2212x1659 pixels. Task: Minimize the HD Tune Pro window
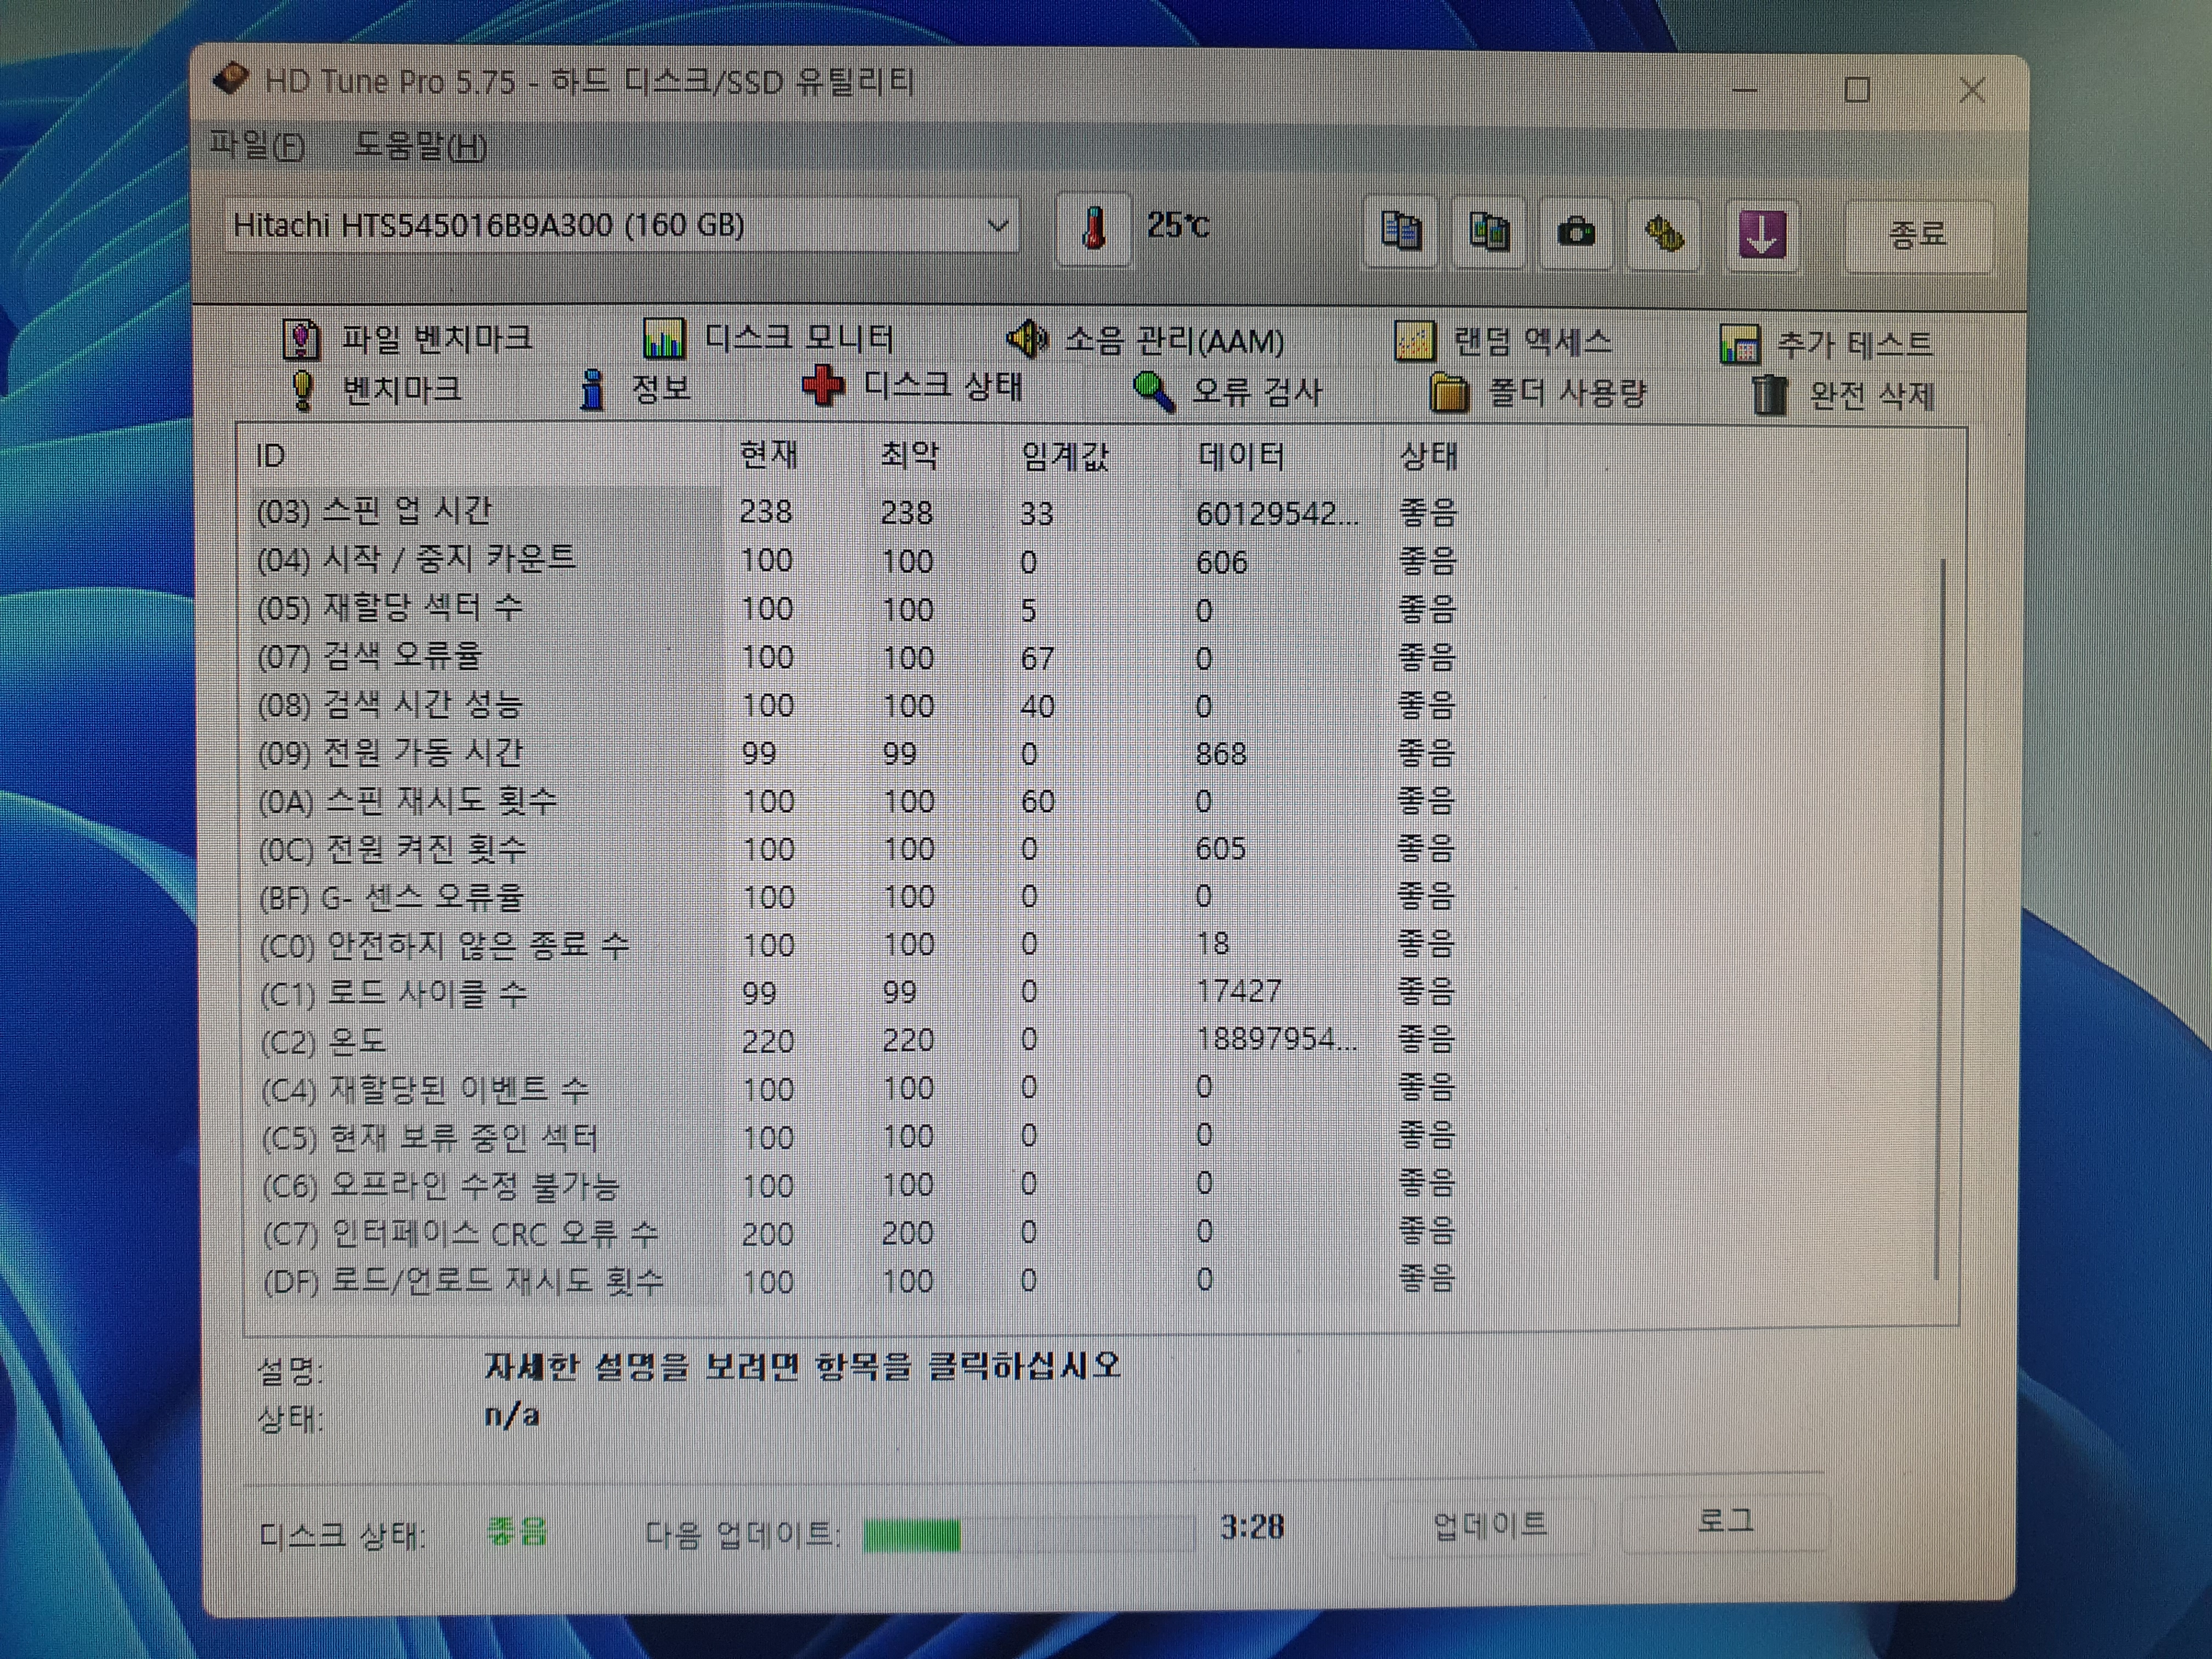(1744, 89)
